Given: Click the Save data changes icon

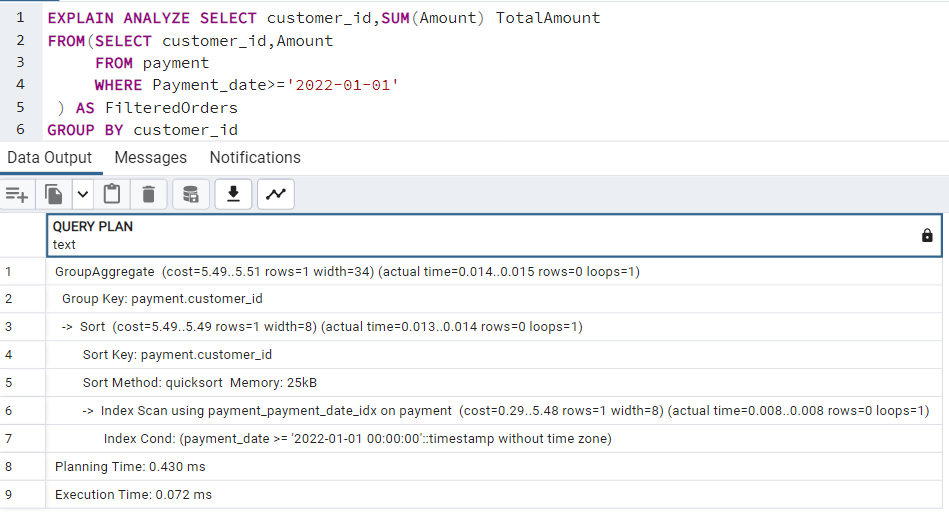Looking at the screenshot, I should click(191, 194).
